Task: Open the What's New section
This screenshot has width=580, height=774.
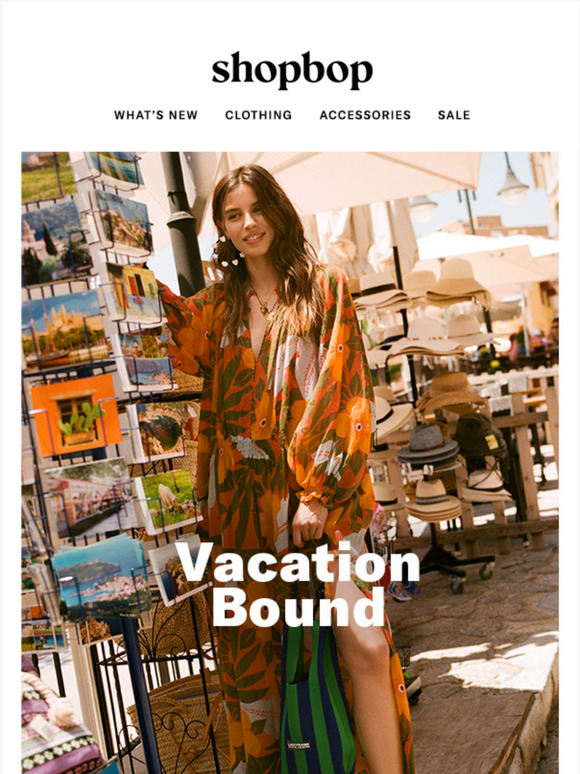Action: tap(155, 115)
